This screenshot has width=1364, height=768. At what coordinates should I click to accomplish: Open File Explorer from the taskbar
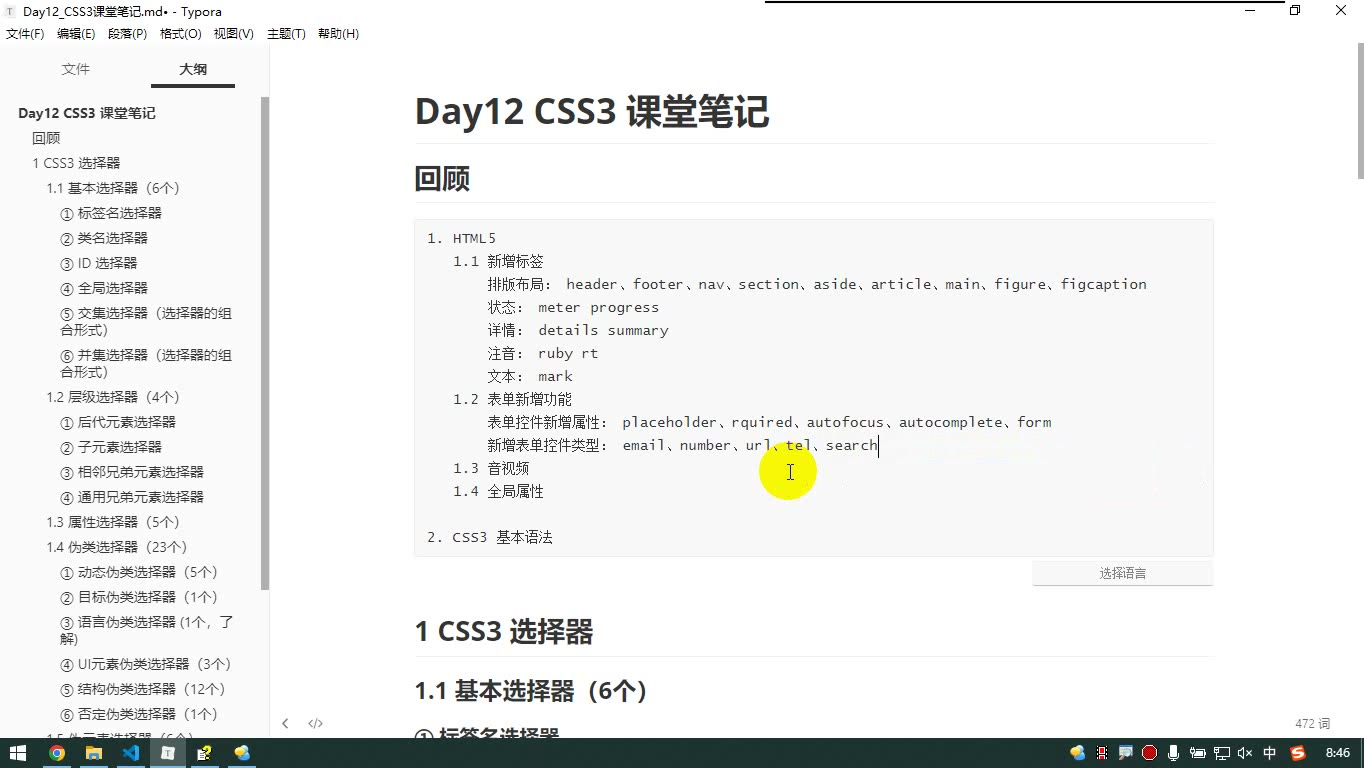94,753
